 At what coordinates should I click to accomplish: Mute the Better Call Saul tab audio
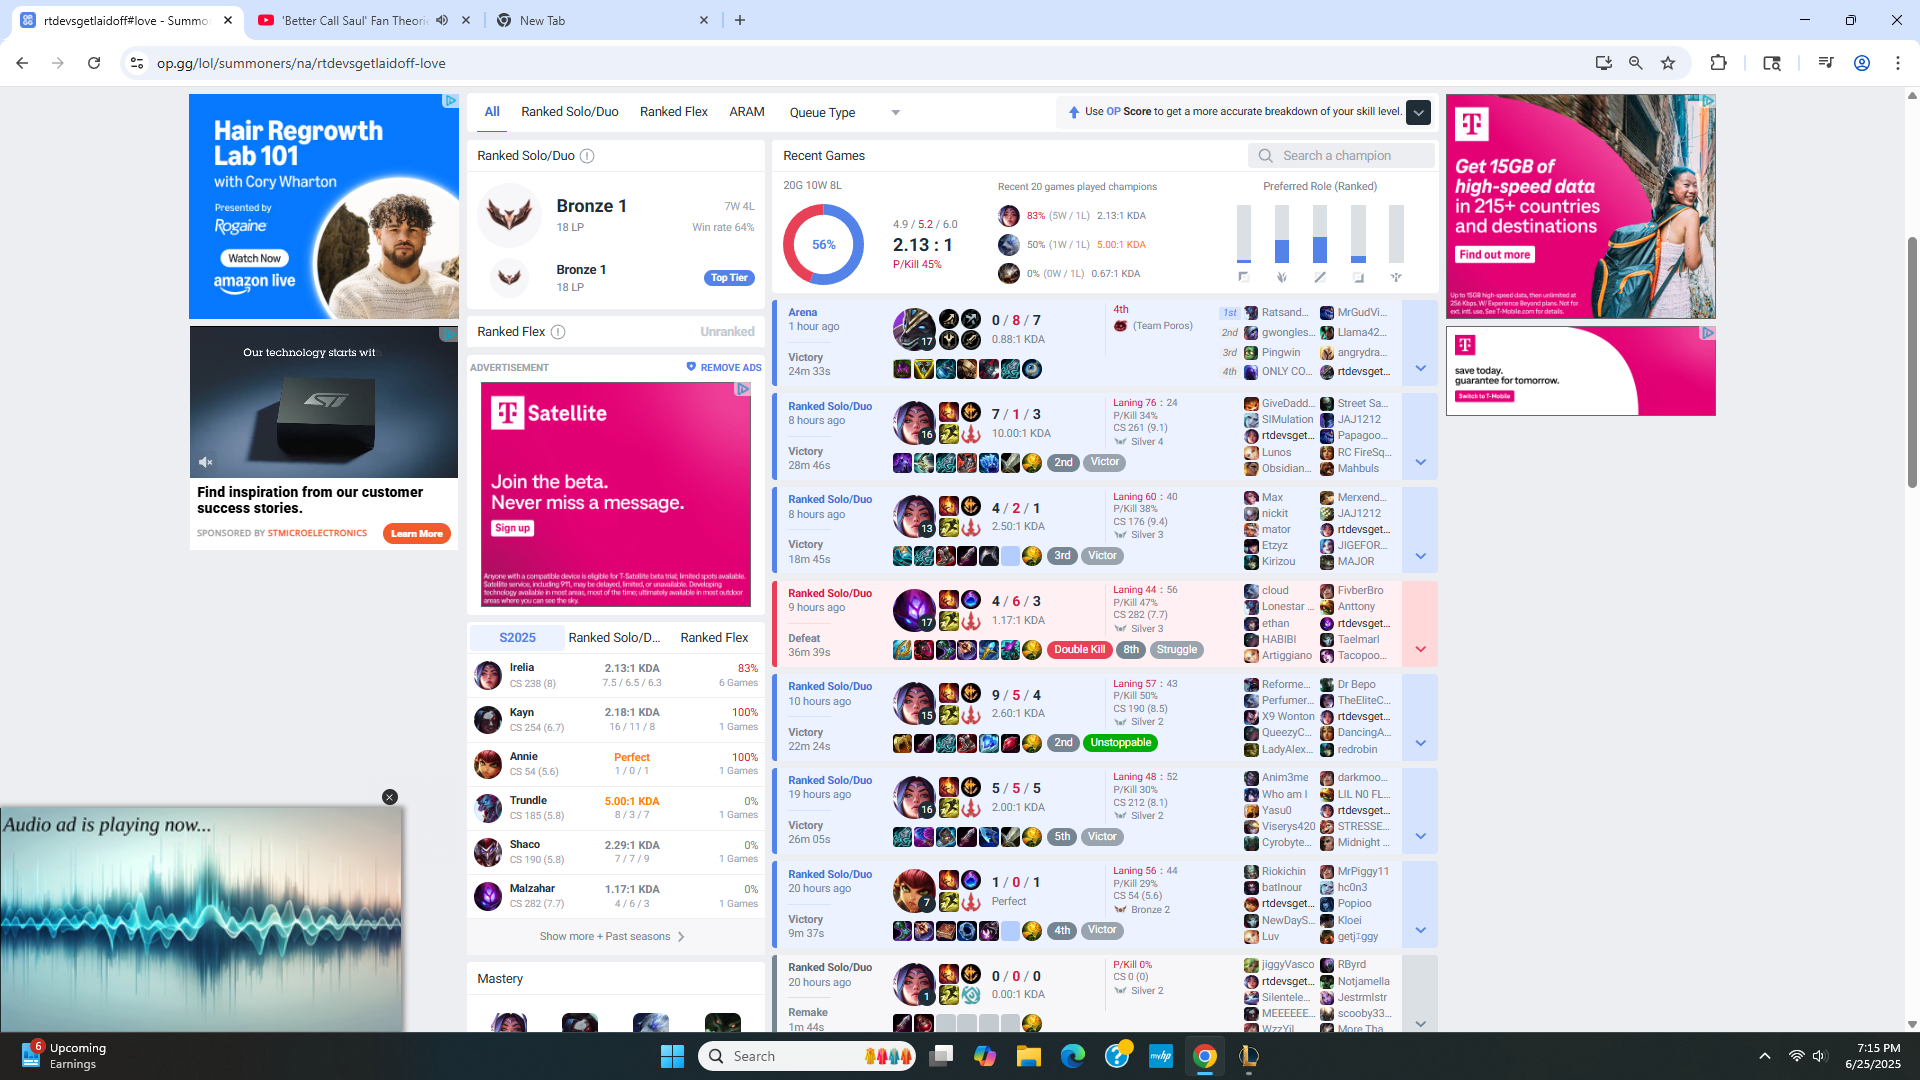(x=442, y=20)
